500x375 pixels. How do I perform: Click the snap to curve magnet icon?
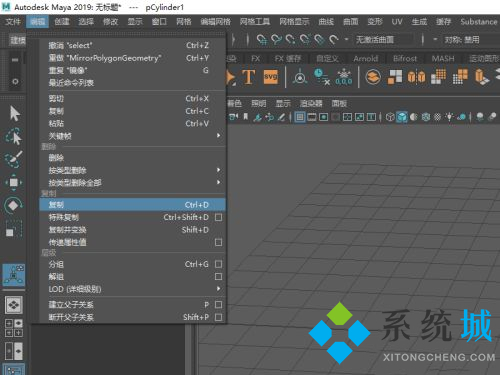[x=276, y=40]
